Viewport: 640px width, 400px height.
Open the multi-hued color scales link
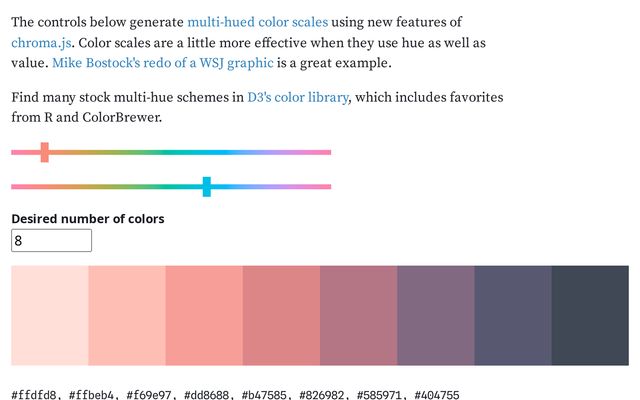[258, 22]
